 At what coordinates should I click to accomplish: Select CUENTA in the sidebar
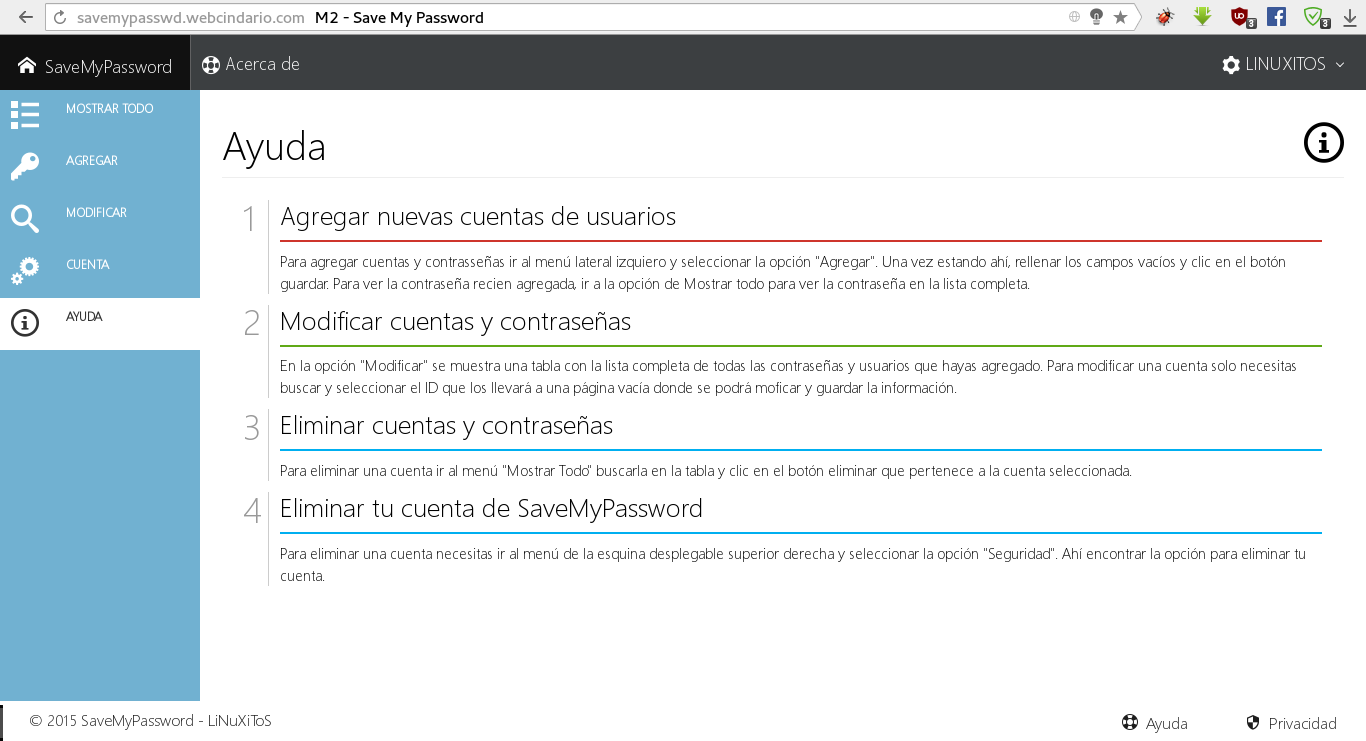(x=88, y=264)
